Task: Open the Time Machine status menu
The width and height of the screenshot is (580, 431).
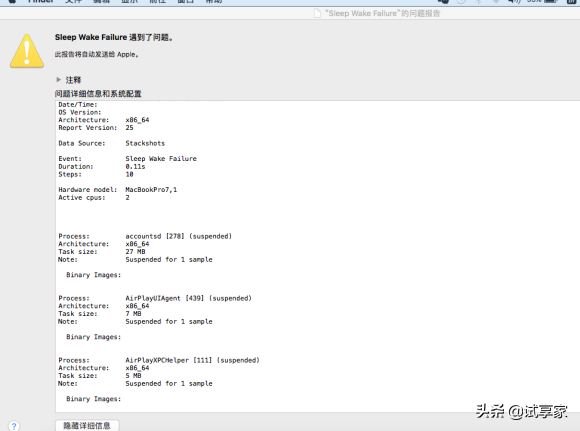Action: click(x=461, y=1)
